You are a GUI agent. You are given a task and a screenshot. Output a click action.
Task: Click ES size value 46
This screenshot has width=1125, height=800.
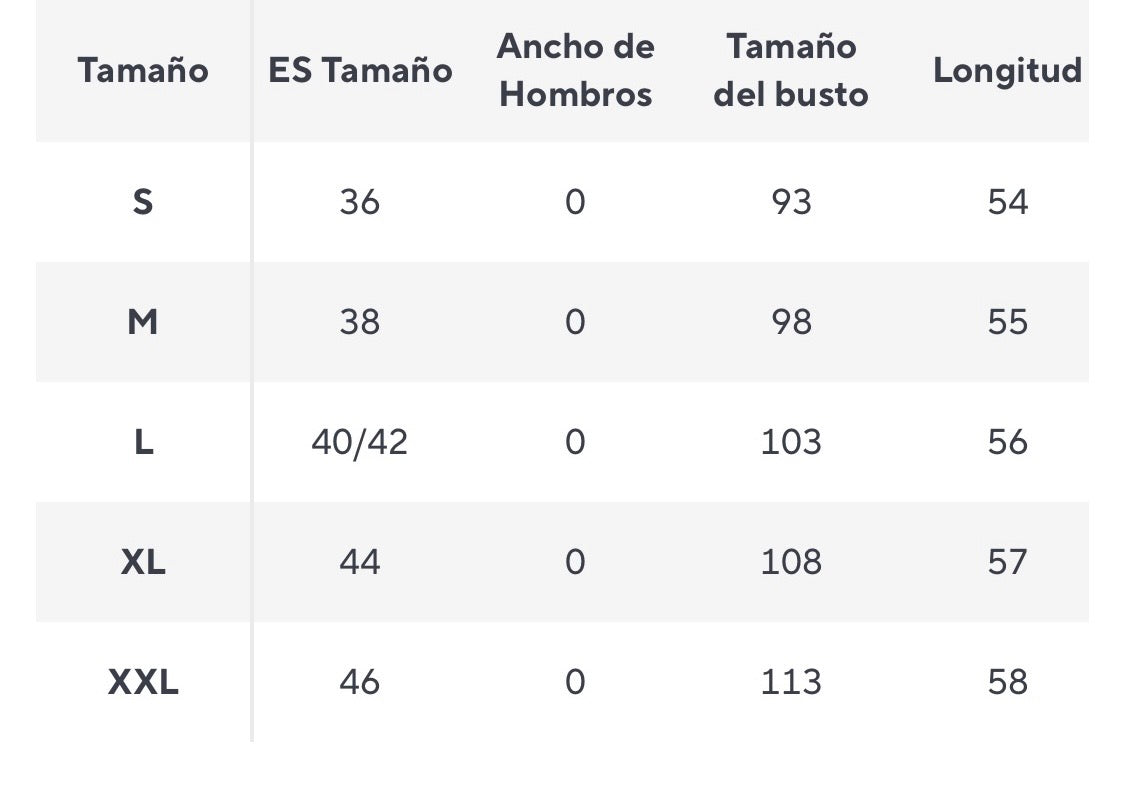pyautogui.click(x=360, y=682)
